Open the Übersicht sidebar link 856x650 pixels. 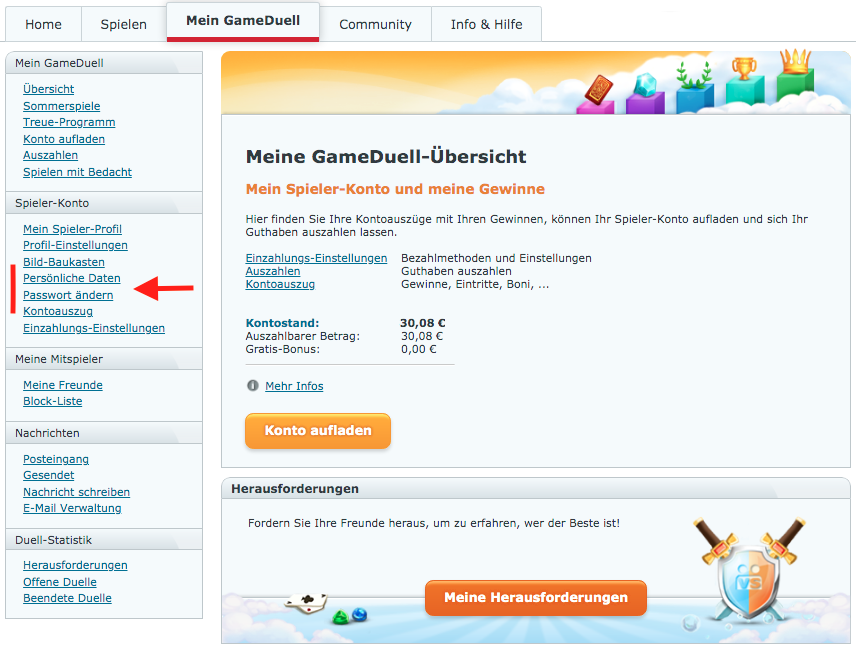(49, 89)
